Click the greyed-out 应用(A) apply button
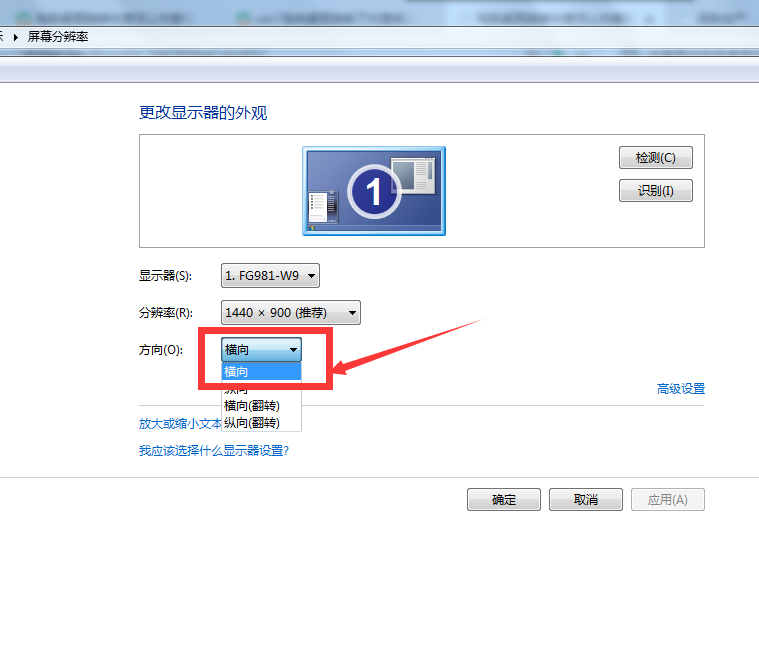The height and width of the screenshot is (646, 759). pyautogui.click(x=667, y=500)
